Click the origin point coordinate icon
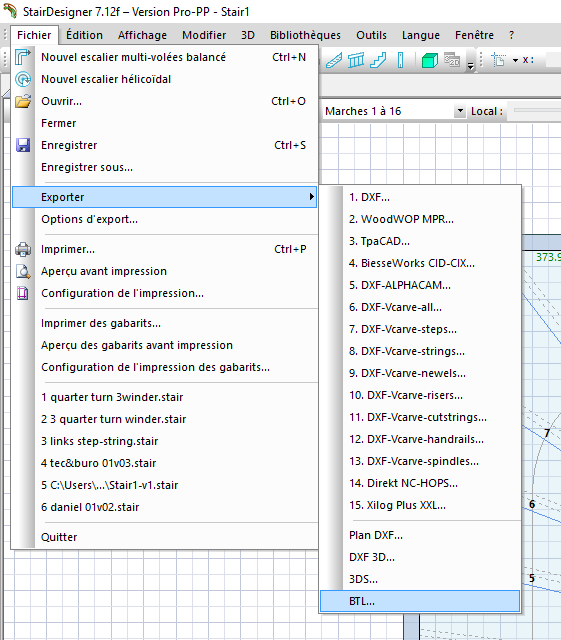Screen dimensions: 561x640 pos(499,60)
